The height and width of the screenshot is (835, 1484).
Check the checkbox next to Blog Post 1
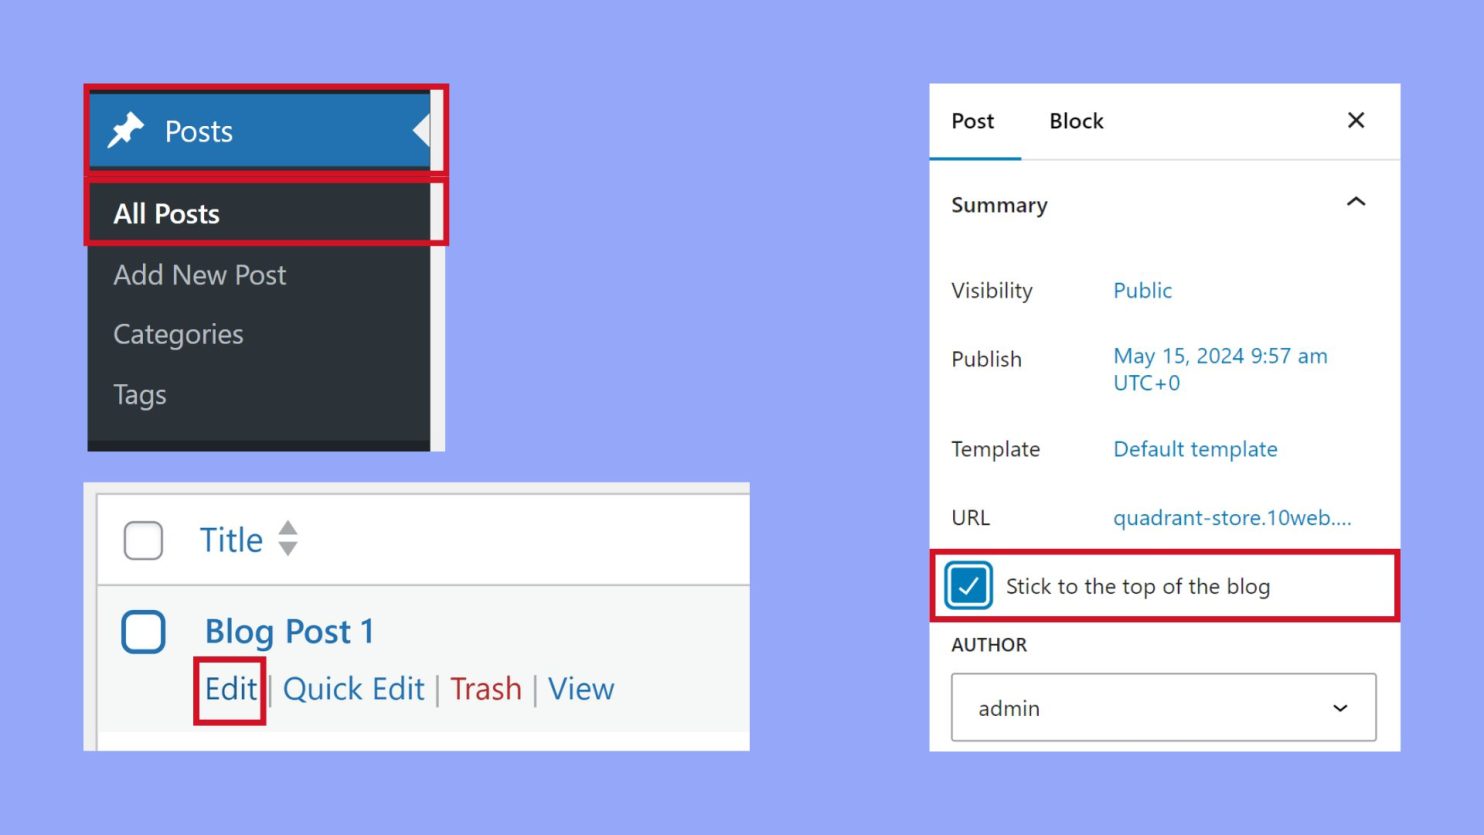(143, 631)
